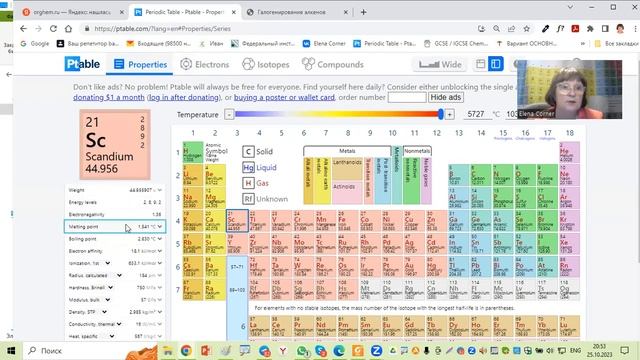Click the pen/eyedropper extension icon

pyautogui.click(x=545, y=29)
